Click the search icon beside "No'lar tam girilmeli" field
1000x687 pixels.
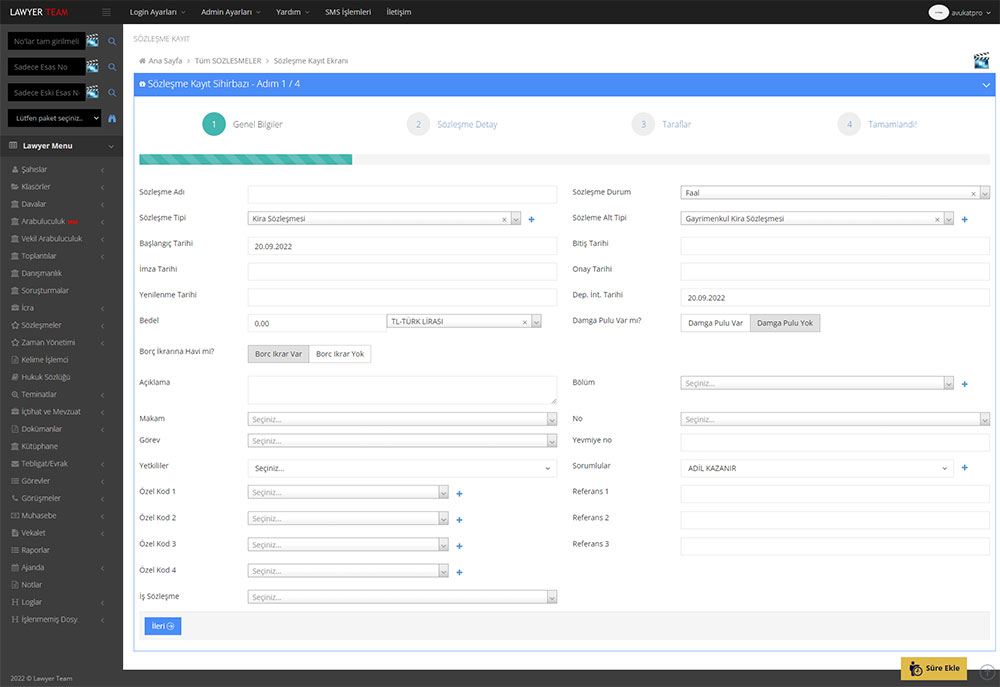pos(112,41)
